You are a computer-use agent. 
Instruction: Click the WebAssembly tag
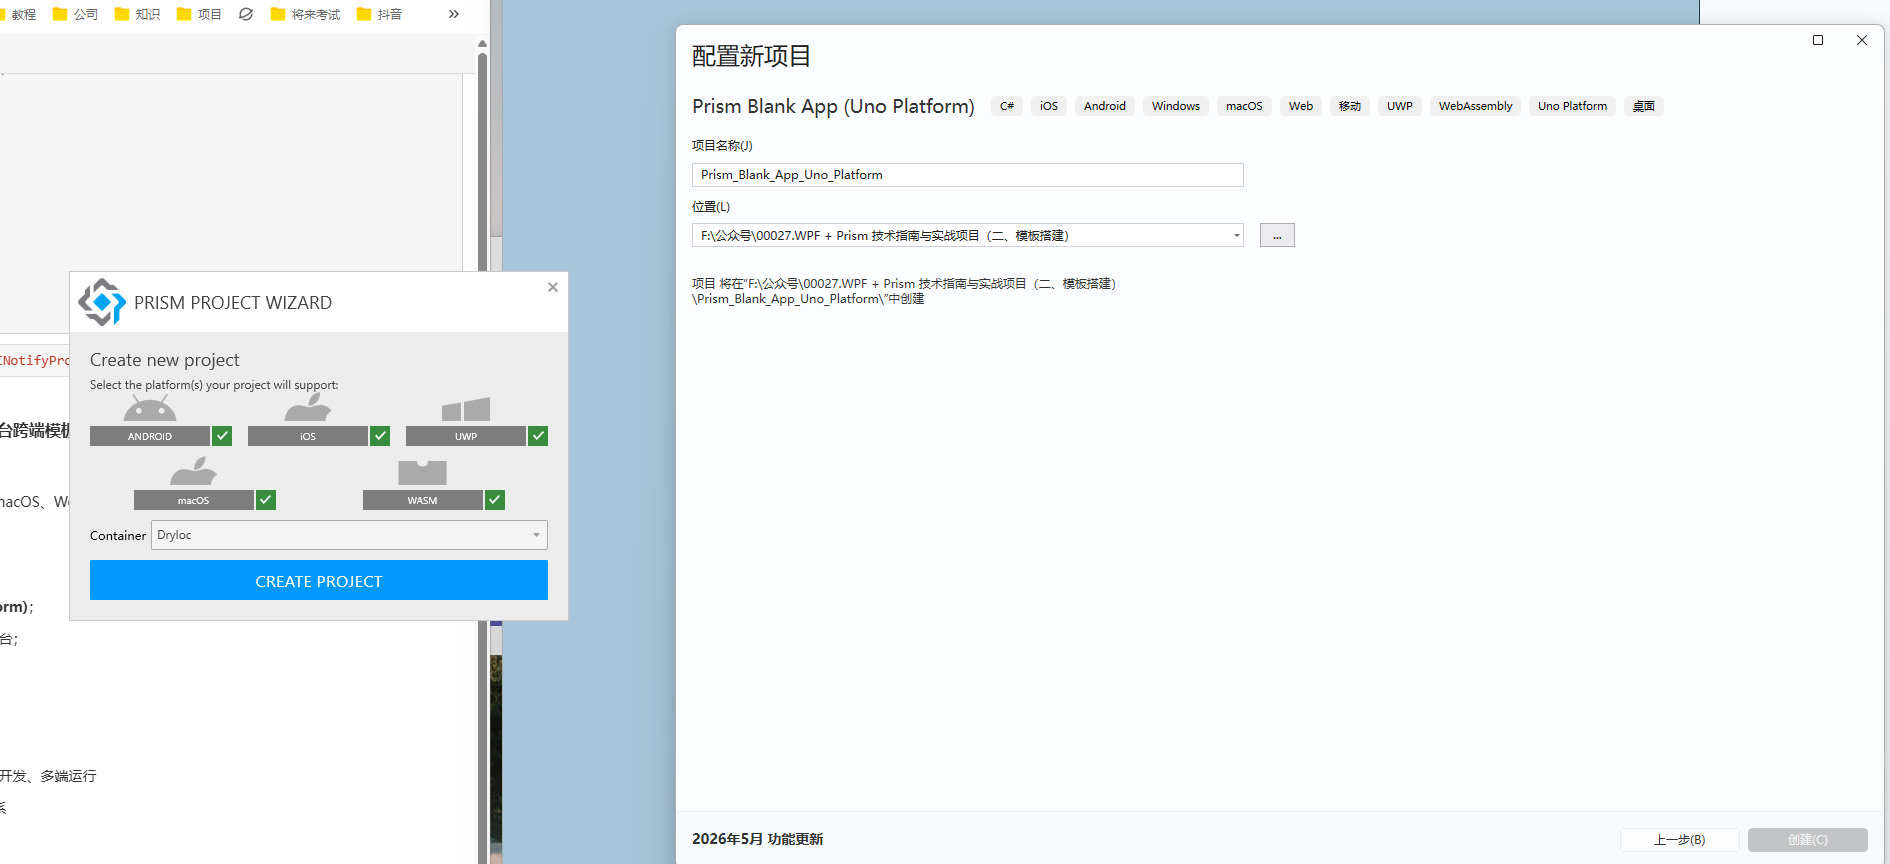(x=1476, y=106)
